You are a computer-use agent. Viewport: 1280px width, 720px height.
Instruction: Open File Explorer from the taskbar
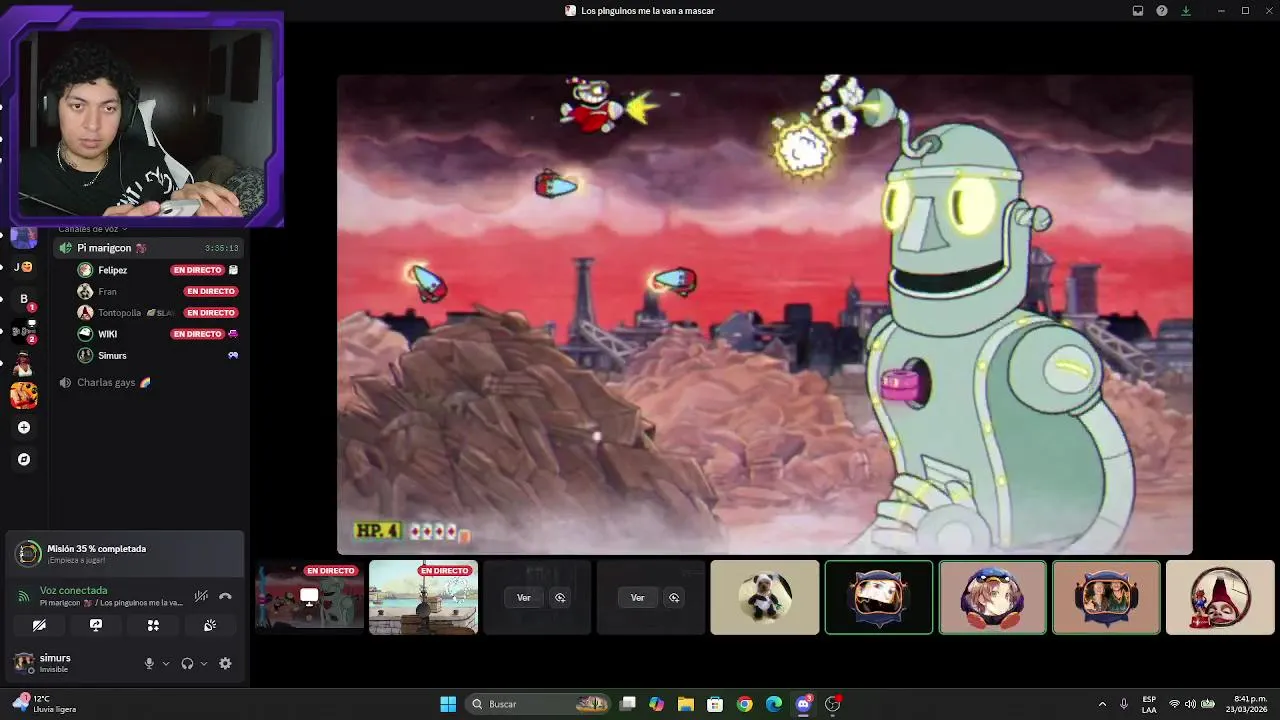coord(686,704)
